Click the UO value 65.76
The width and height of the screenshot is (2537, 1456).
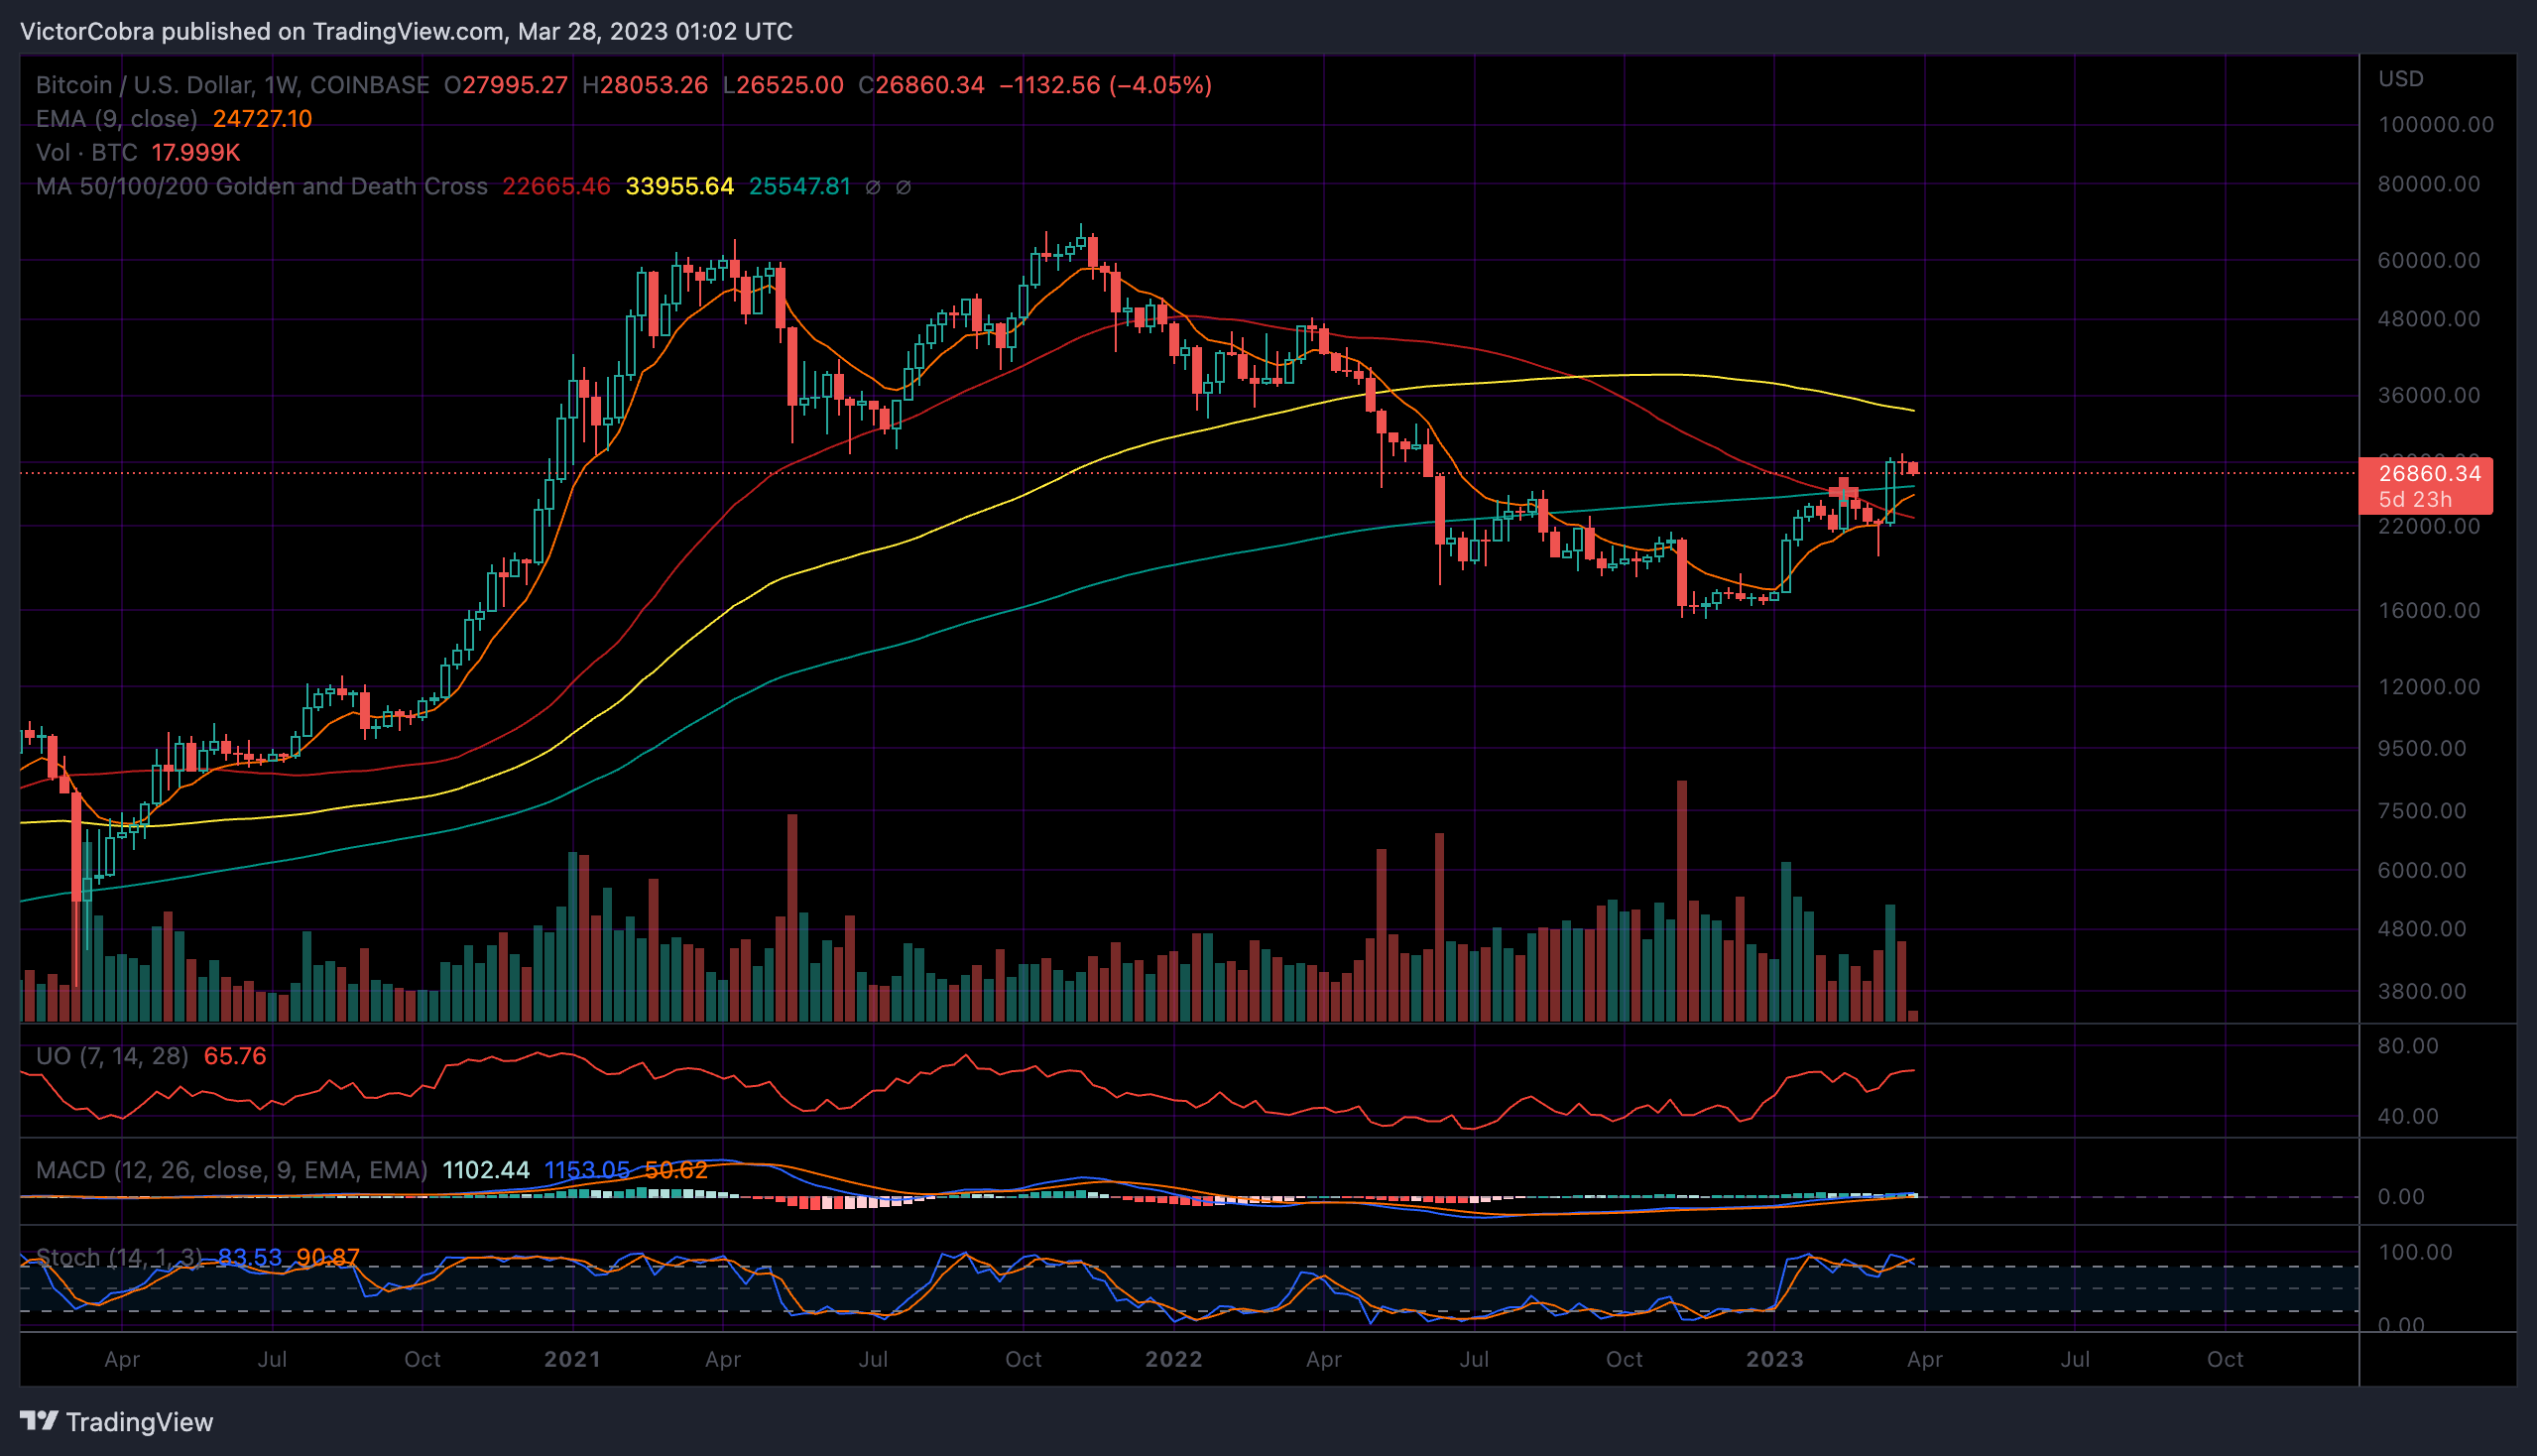pyautogui.click(x=235, y=1056)
